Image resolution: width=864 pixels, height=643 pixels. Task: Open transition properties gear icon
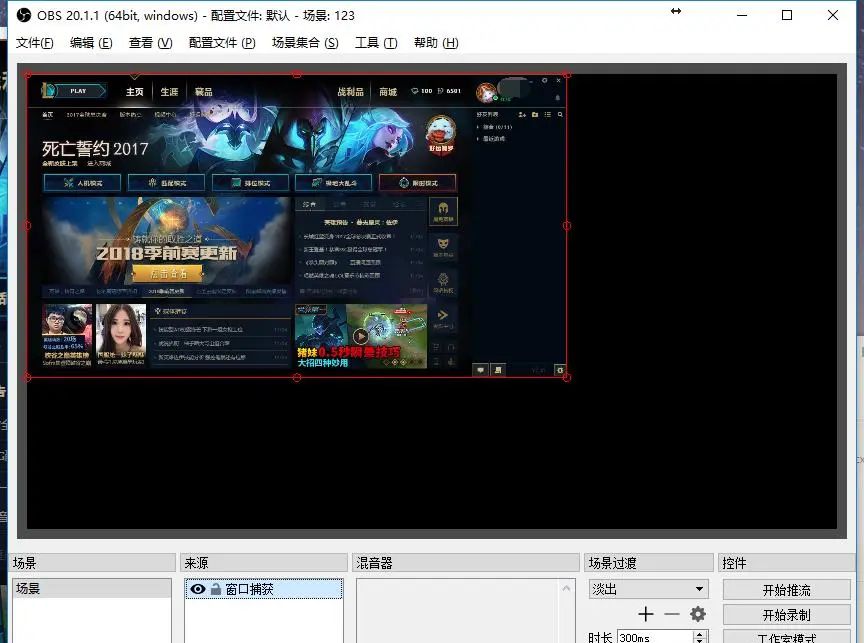pos(698,614)
